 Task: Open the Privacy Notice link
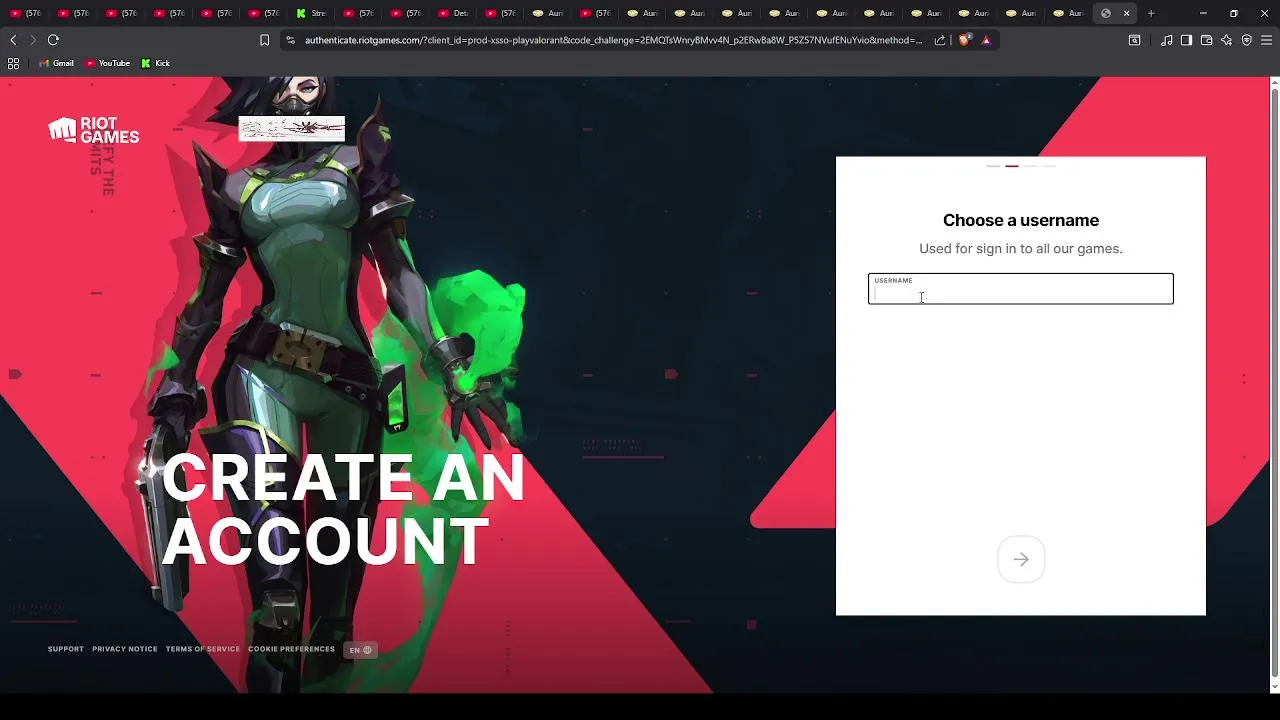coord(125,649)
